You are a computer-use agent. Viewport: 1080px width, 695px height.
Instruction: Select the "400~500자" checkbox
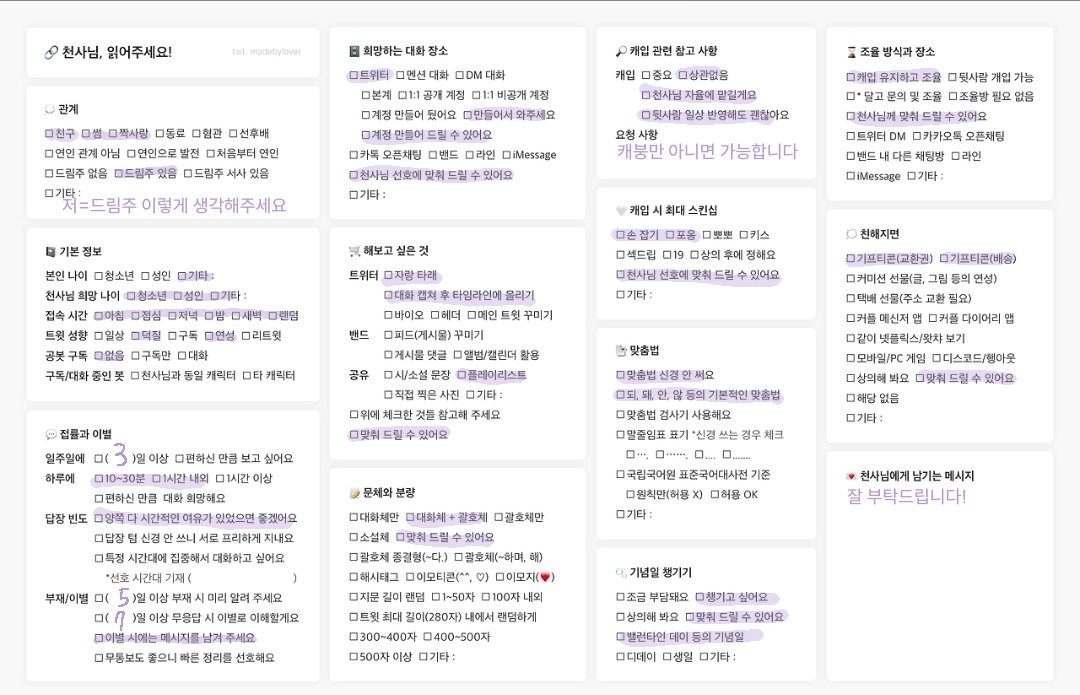(x=427, y=637)
